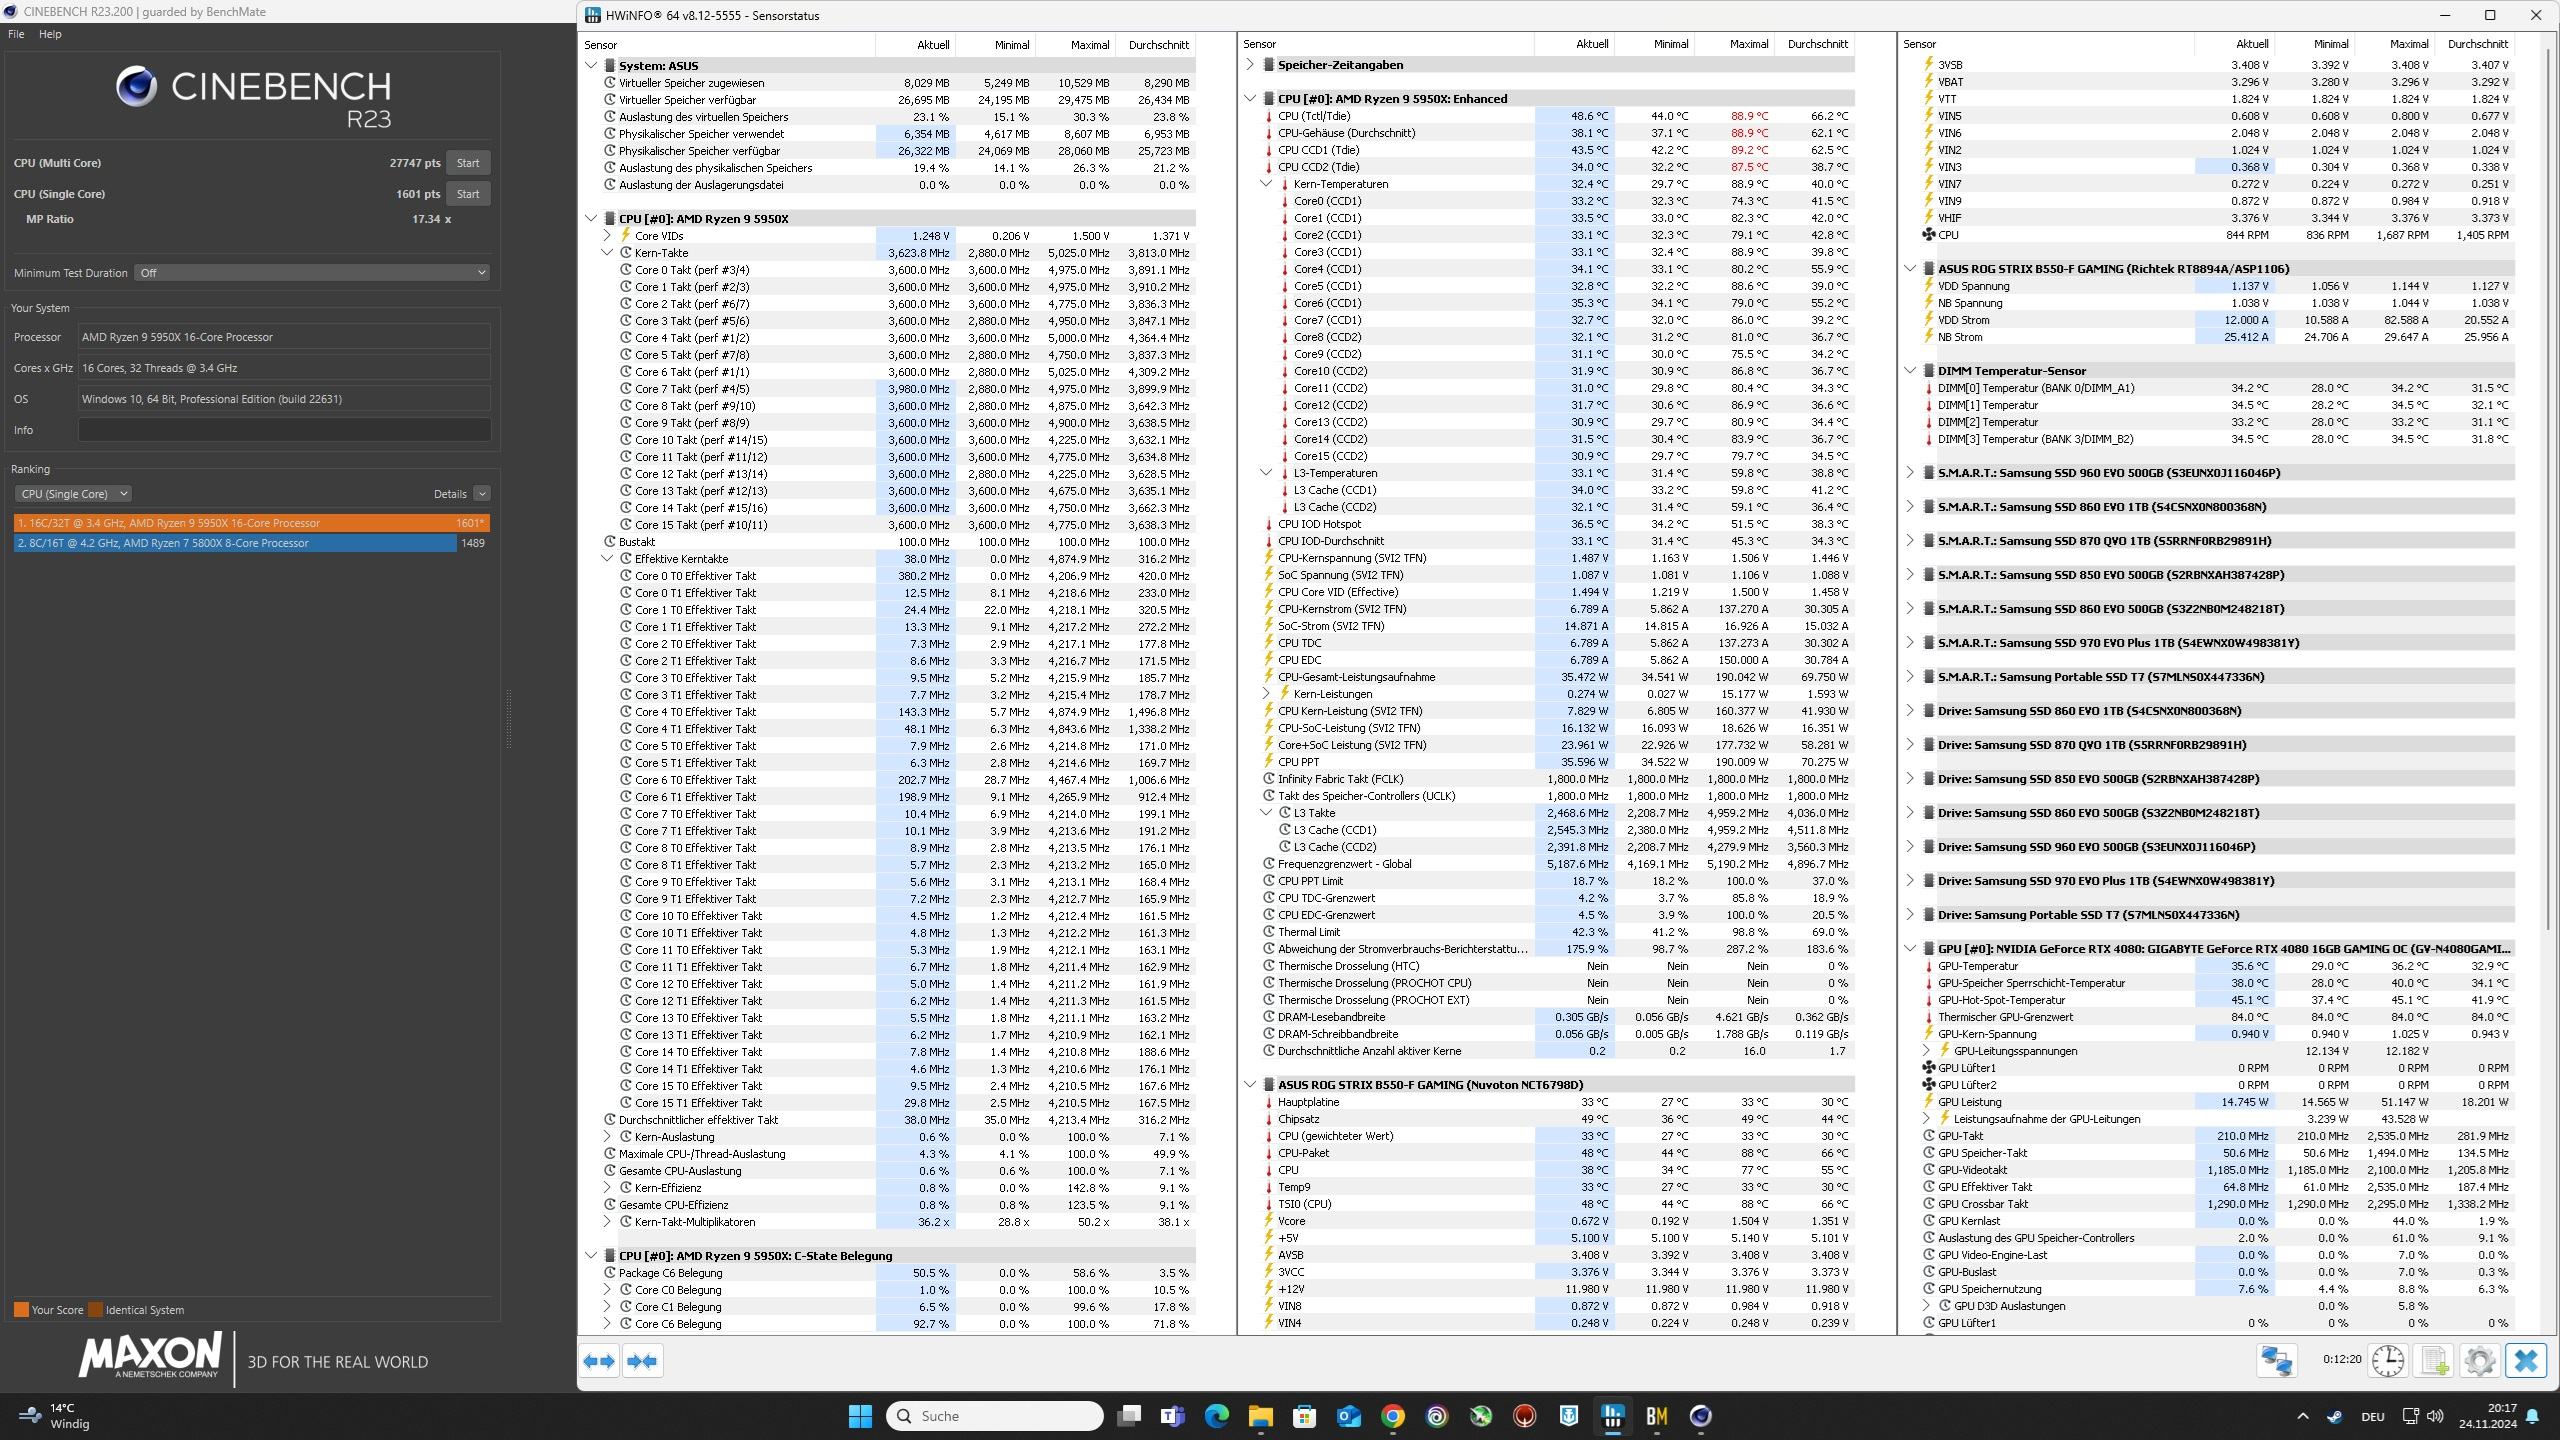The image size is (2560, 1440).
Task: Open HWiNFO sensor settings gear icon
Action: point(2479,1361)
